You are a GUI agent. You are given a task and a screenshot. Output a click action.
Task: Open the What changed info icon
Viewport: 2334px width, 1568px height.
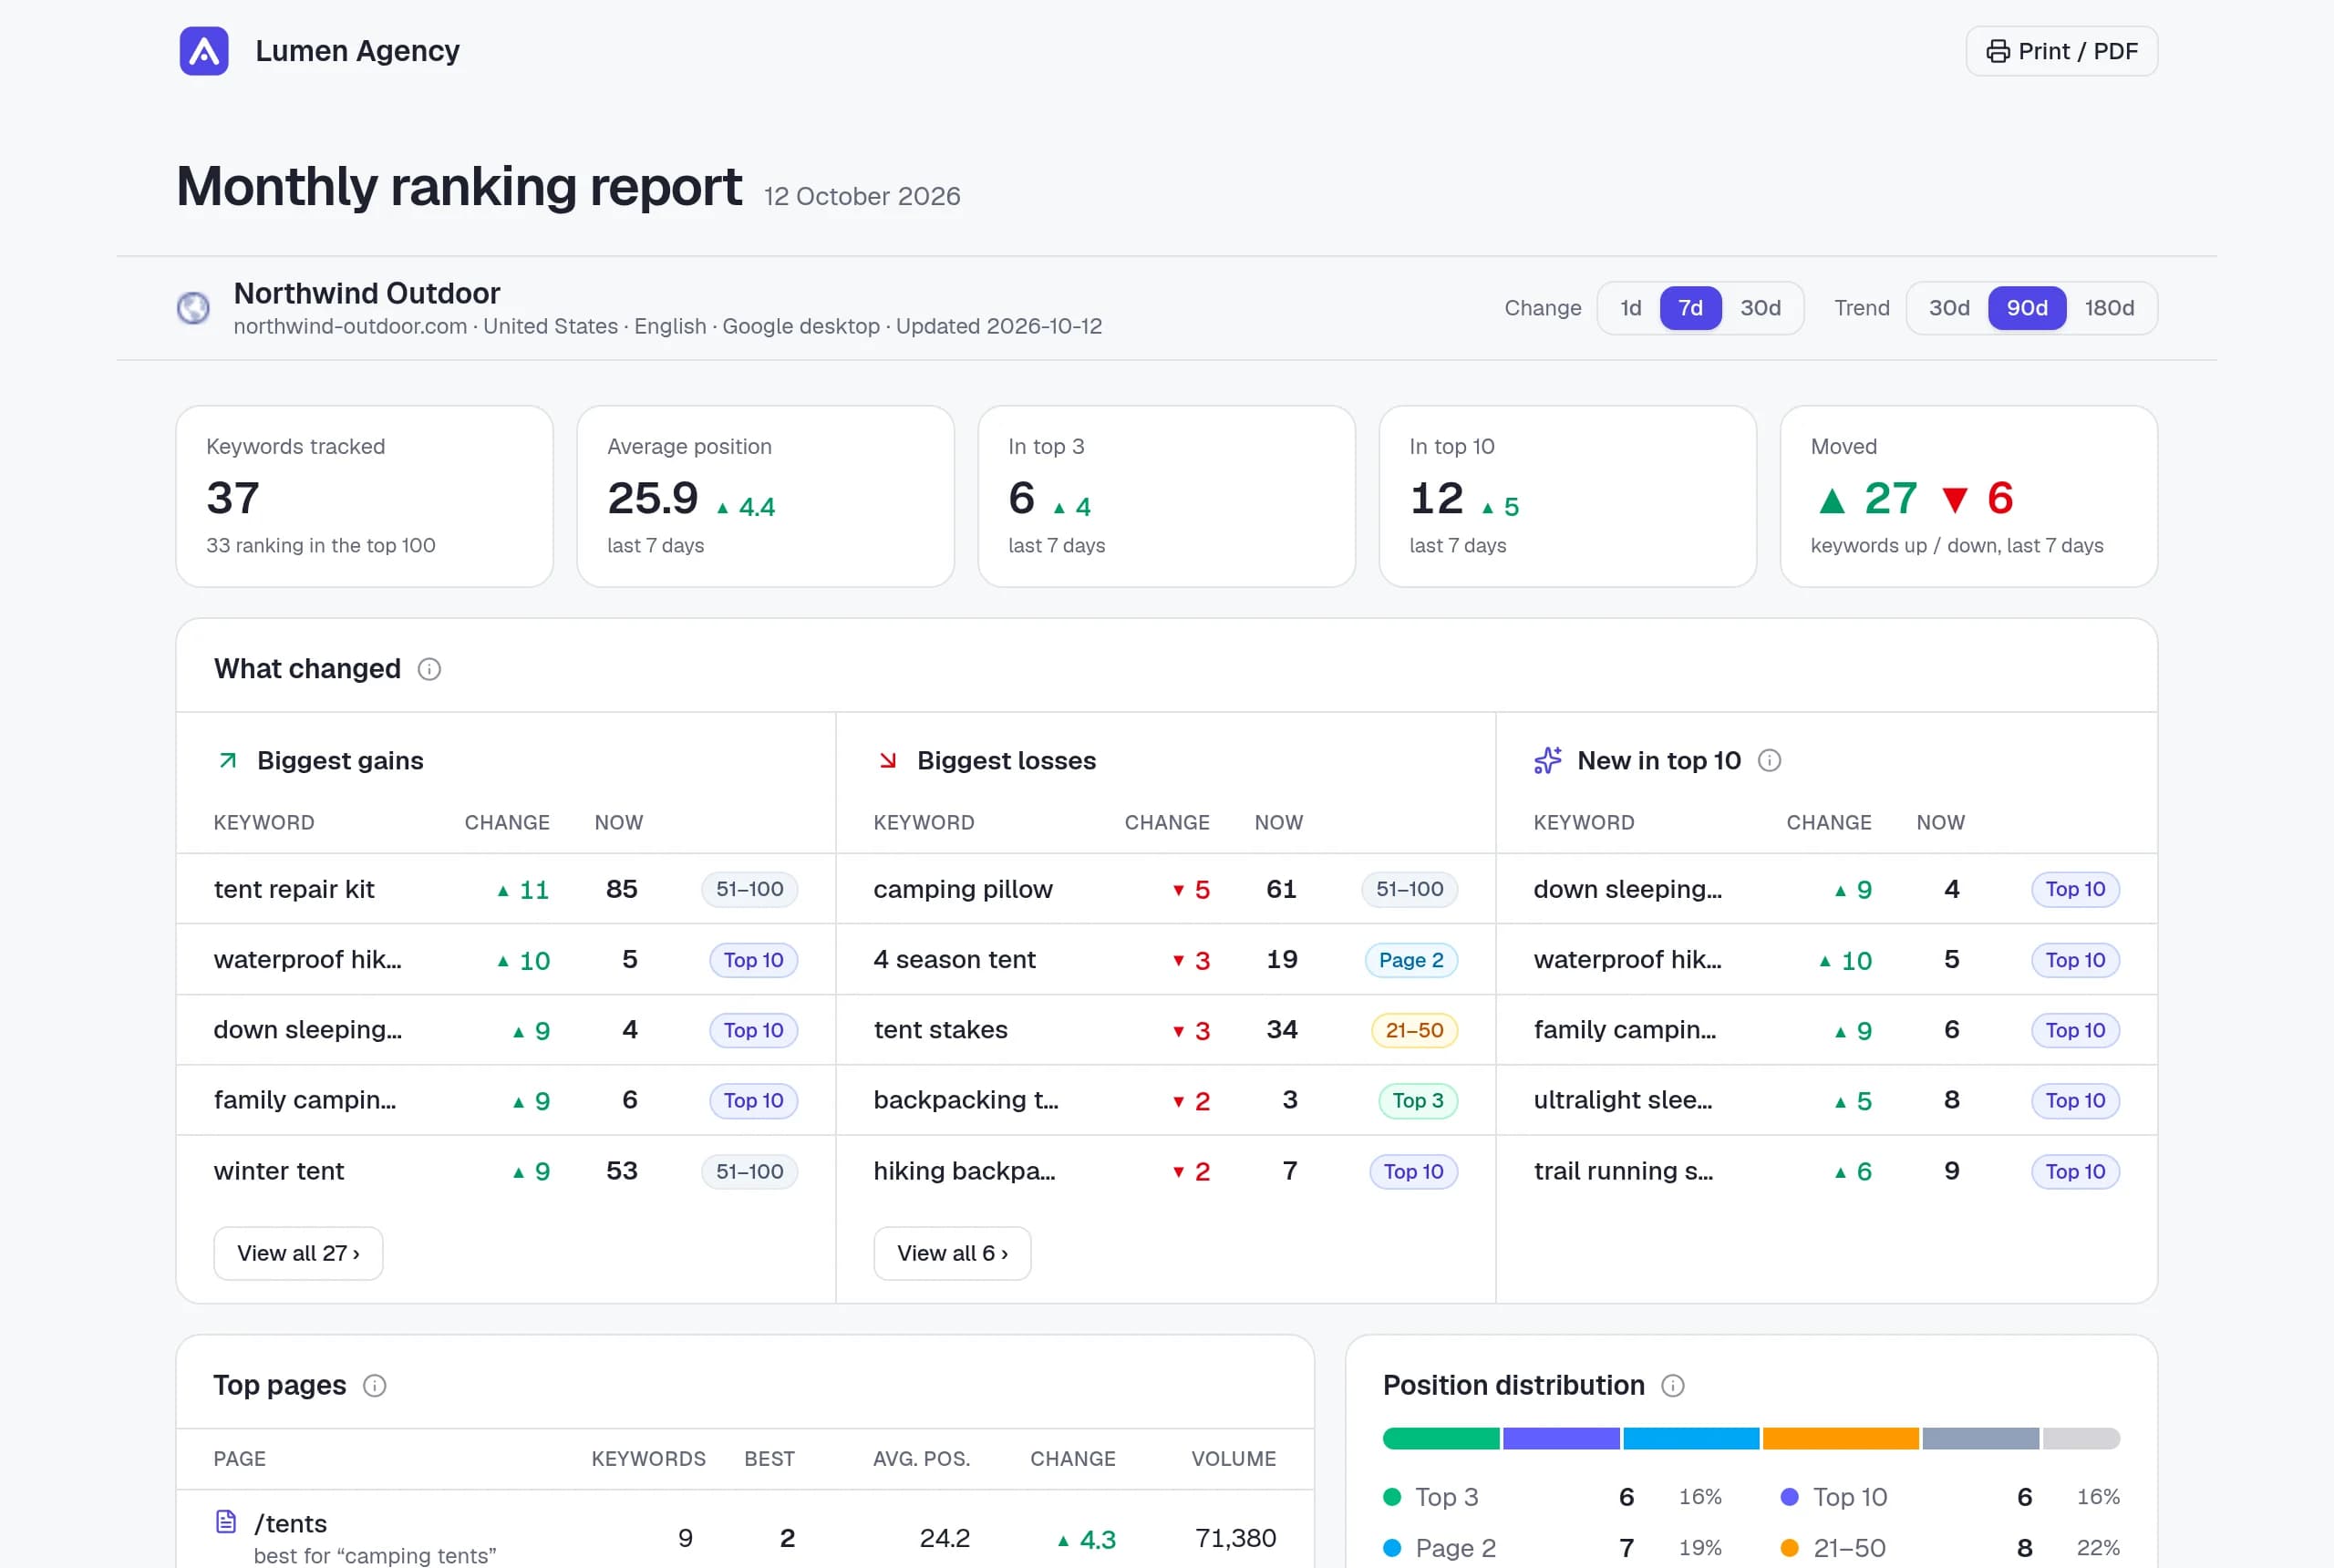pyautogui.click(x=429, y=669)
